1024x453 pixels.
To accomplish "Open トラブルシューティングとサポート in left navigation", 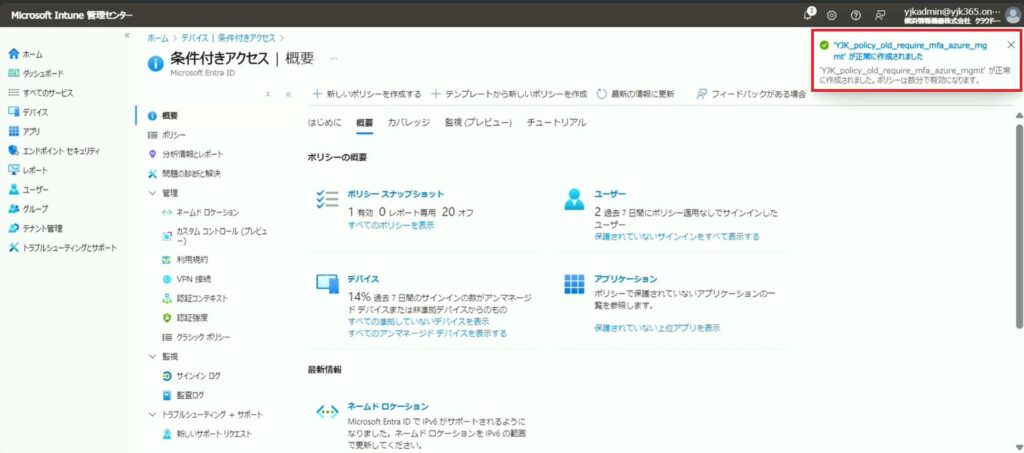I will tap(63, 248).
